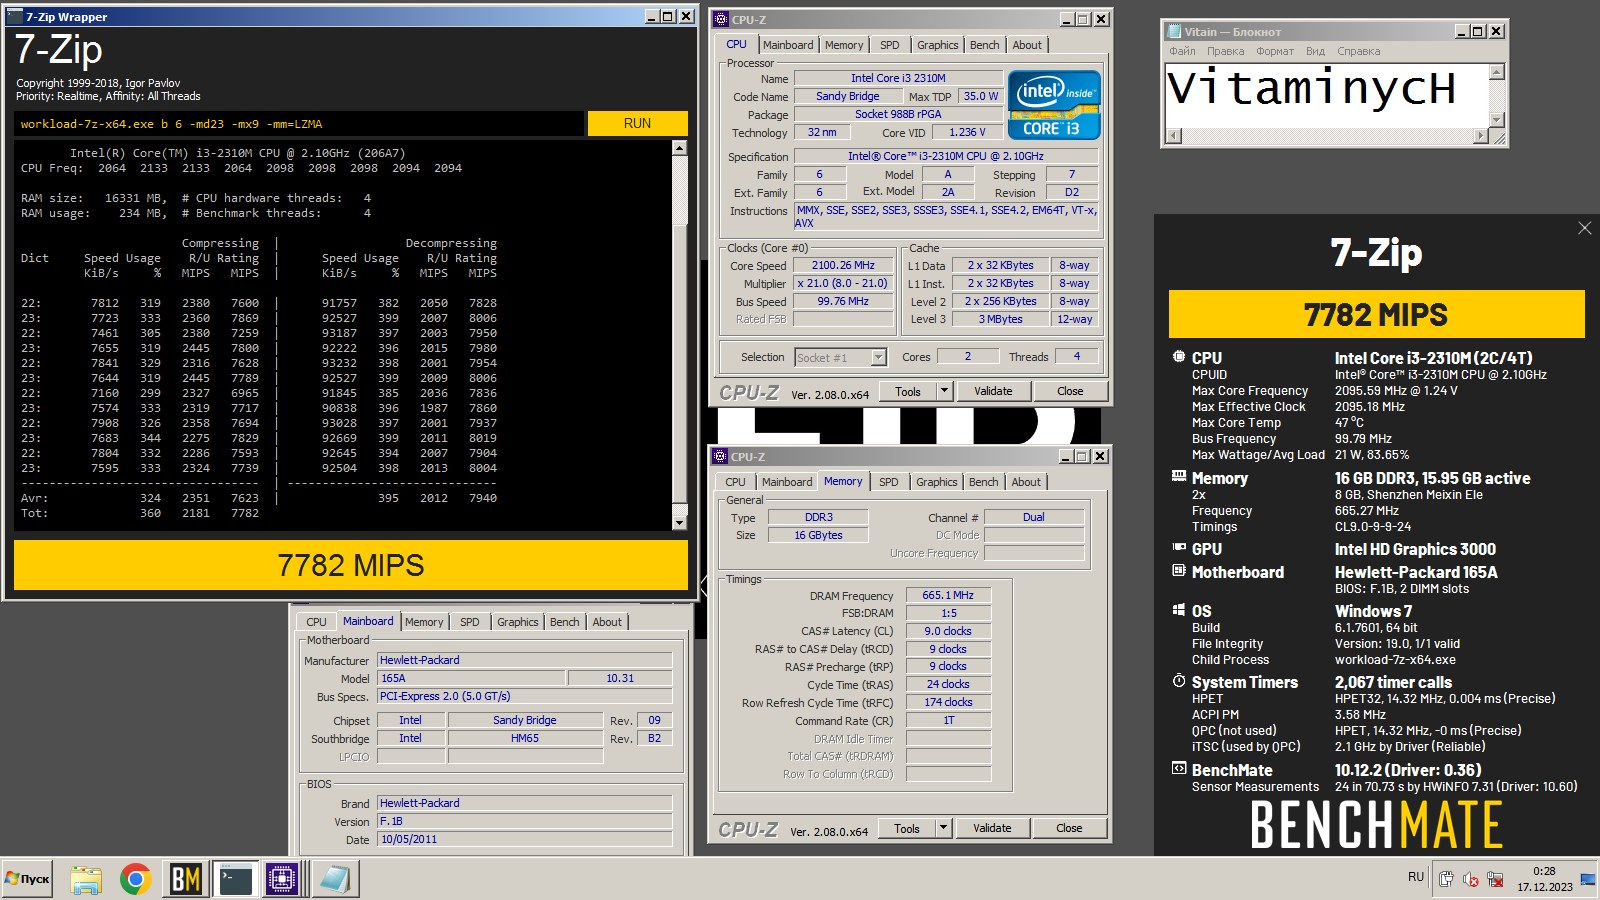The width and height of the screenshot is (1600, 900).
Task: Close the BenchMate result panel with the X
Action: [1584, 229]
